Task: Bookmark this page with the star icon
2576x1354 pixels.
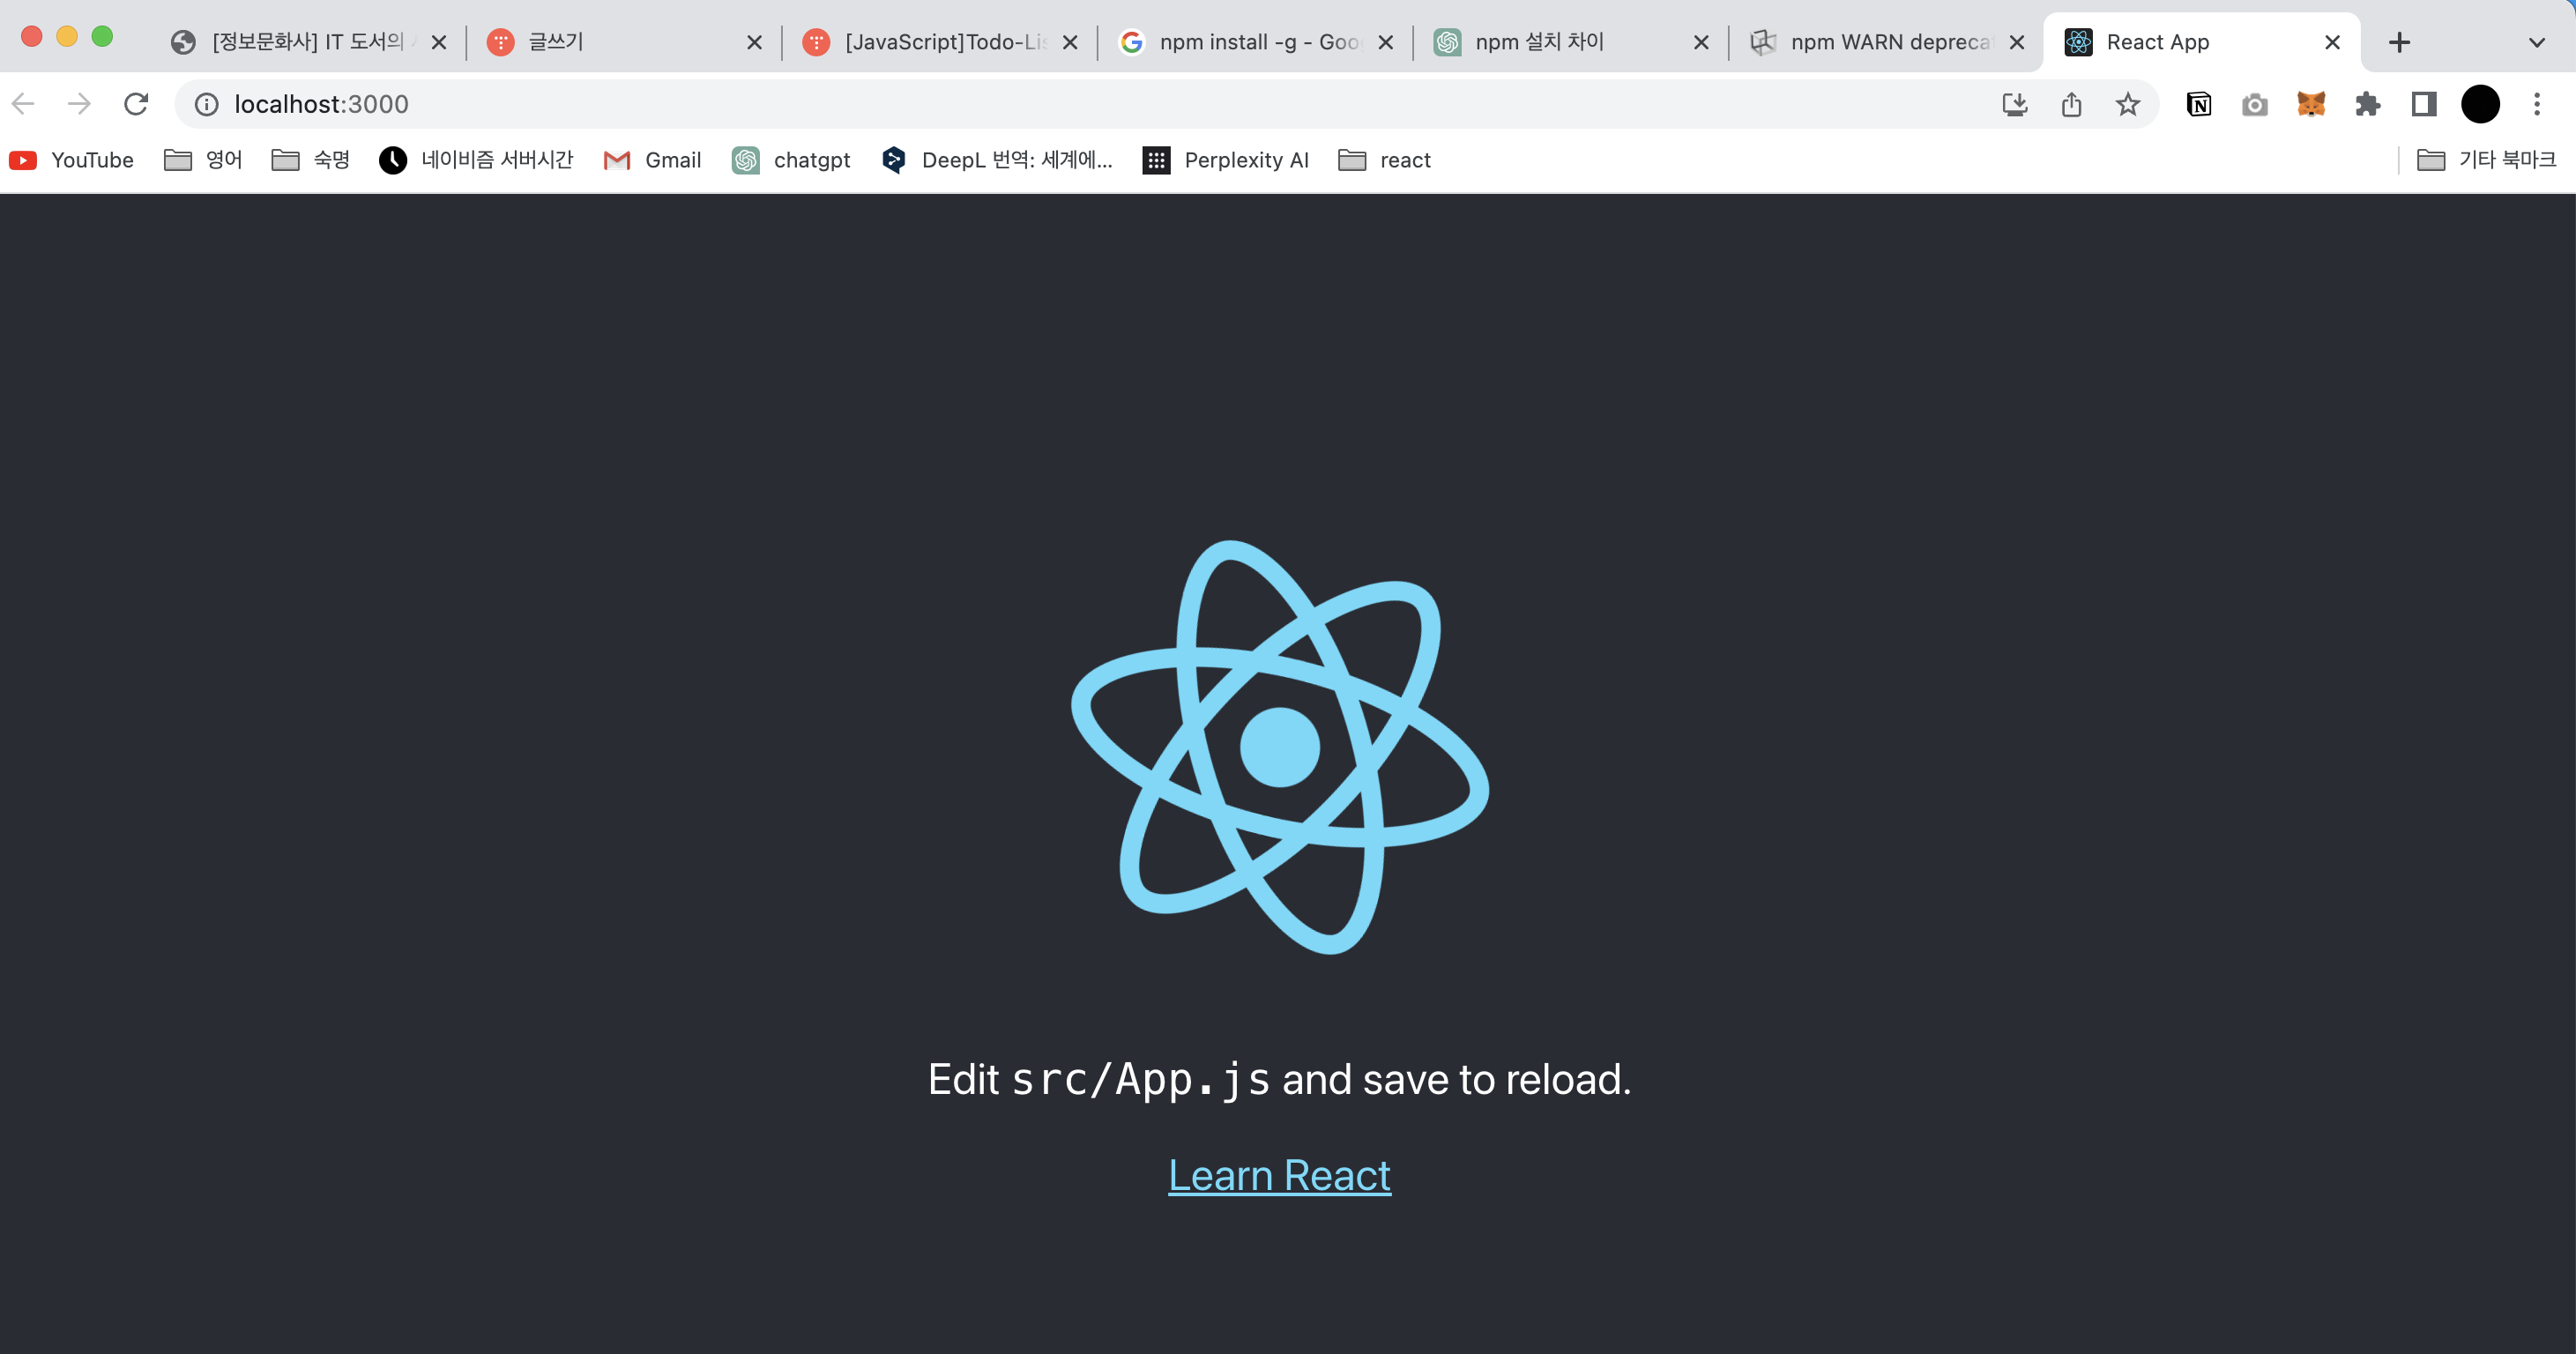Action: [x=2127, y=104]
